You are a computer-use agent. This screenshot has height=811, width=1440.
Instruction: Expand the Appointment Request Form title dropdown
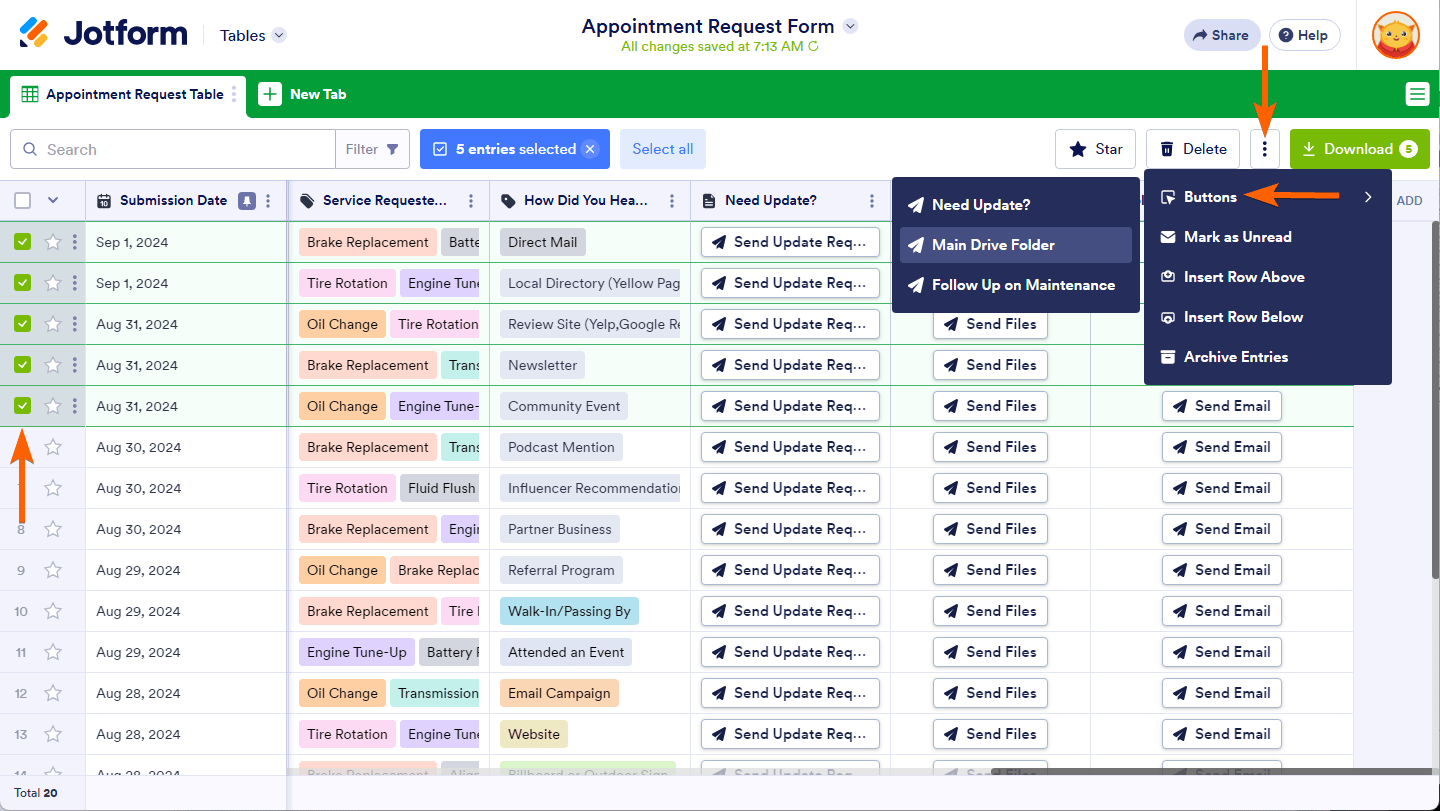pos(850,26)
